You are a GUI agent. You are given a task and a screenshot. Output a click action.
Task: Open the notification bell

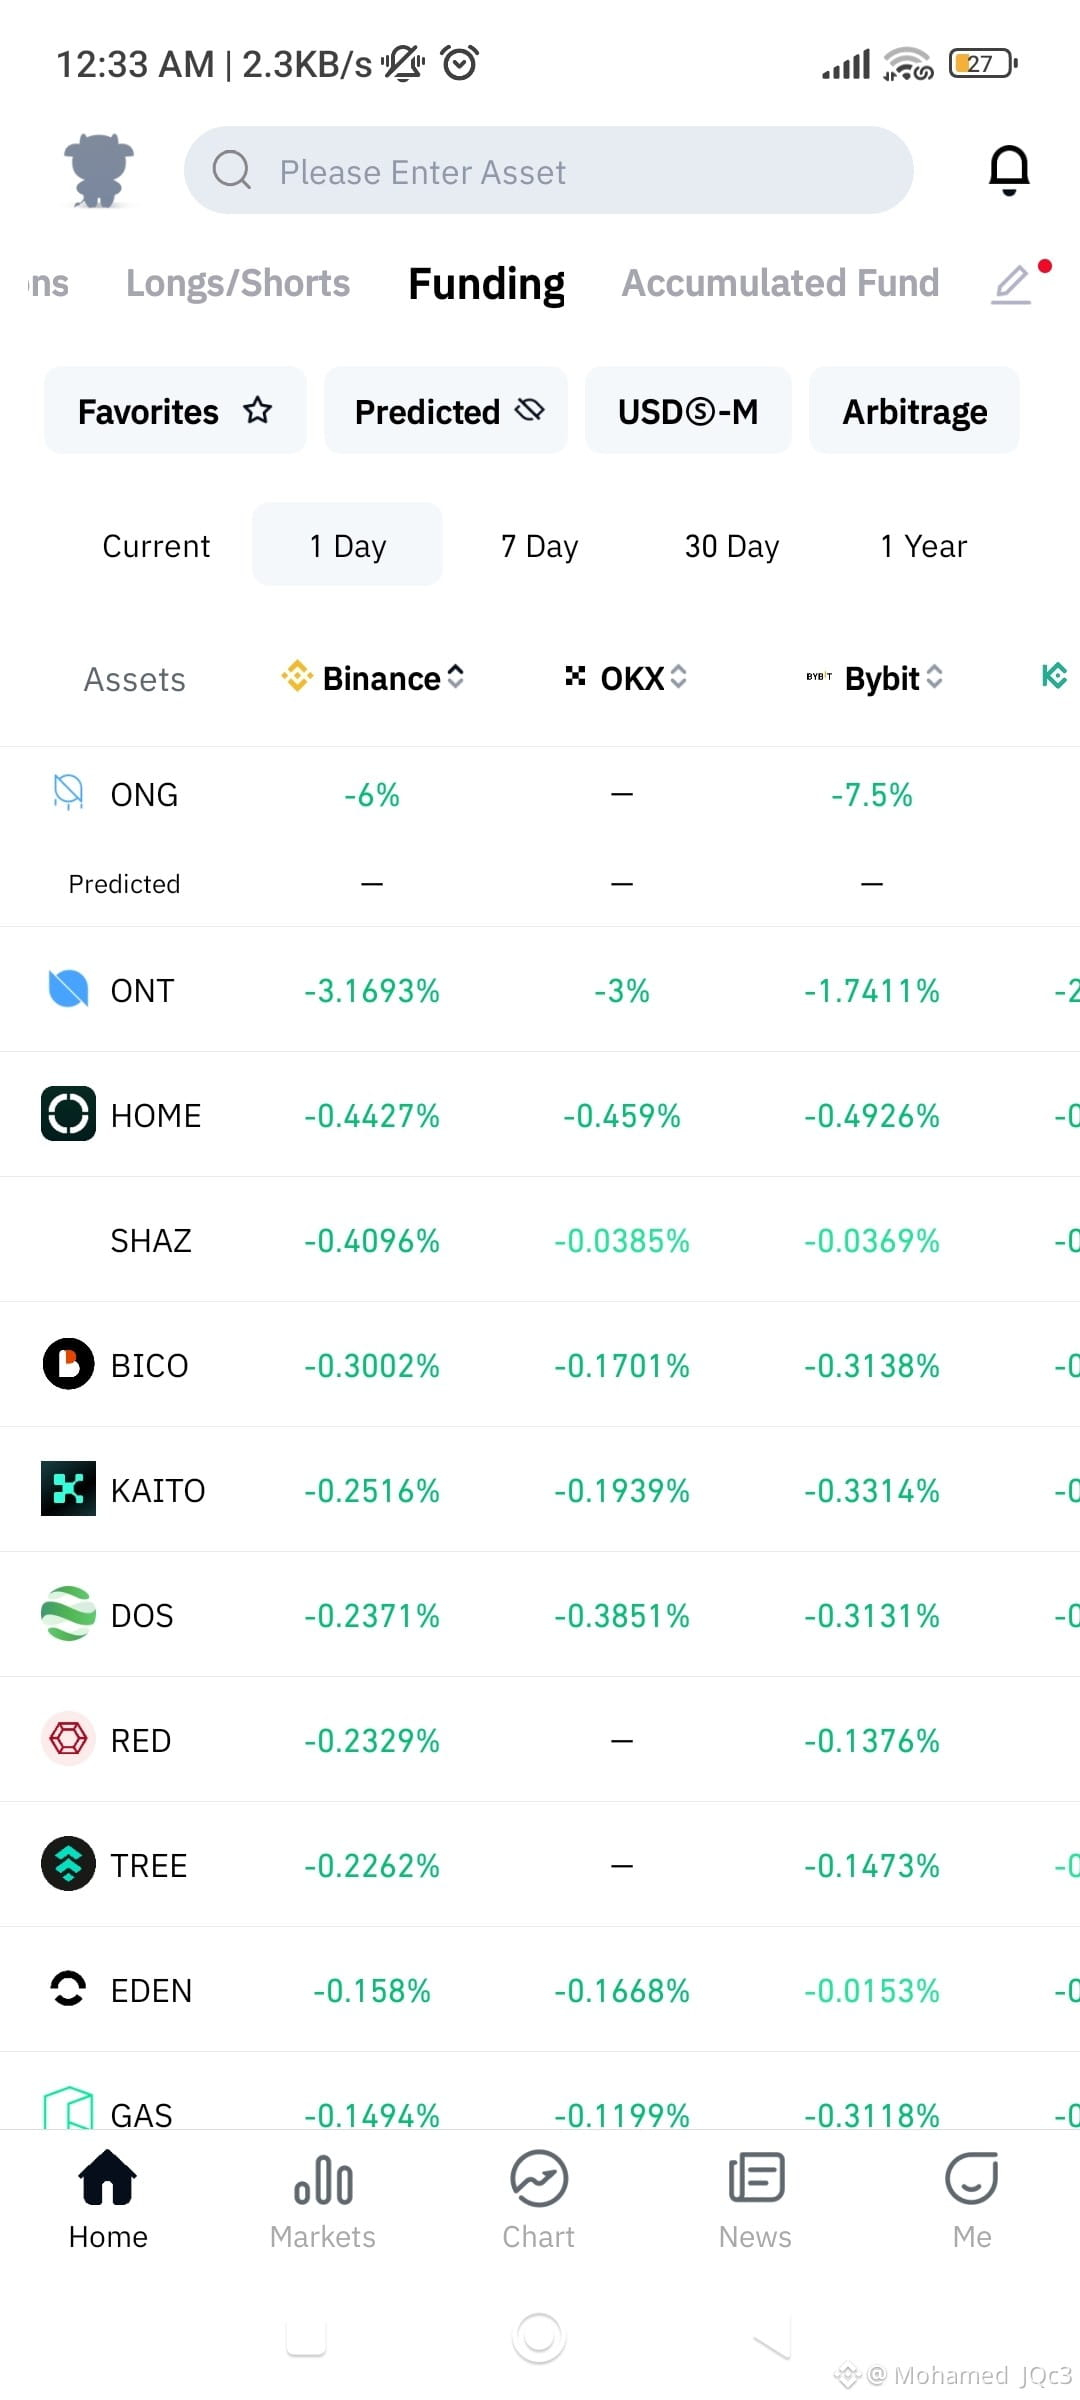pyautogui.click(x=1009, y=170)
